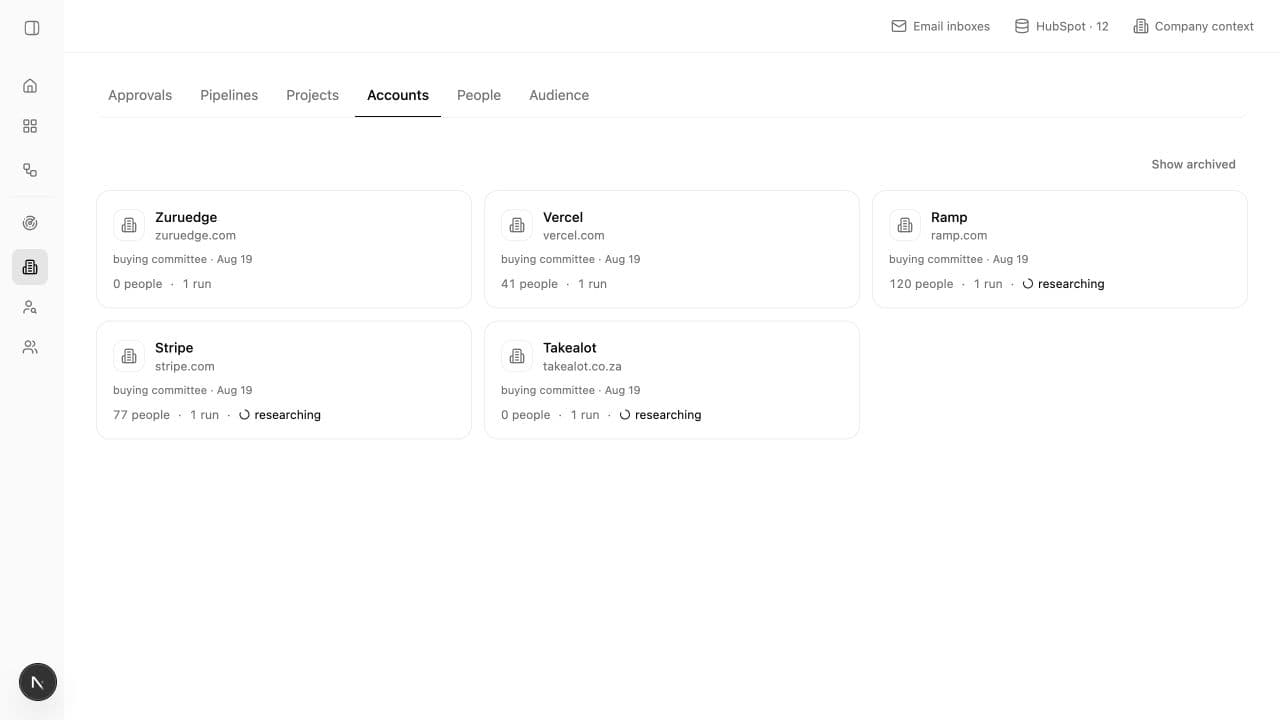Image resolution: width=1280 pixels, height=720 pixels.
Task: Click 'researching' status text on Stripe card
Action: [288, 415]
